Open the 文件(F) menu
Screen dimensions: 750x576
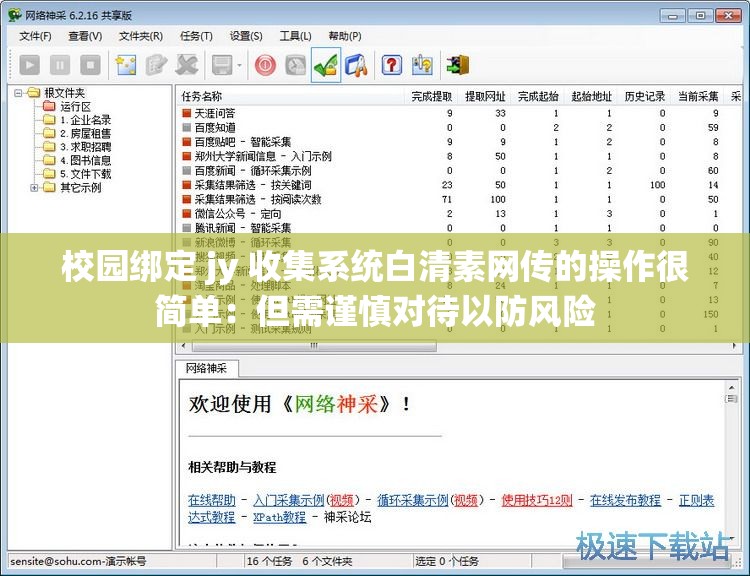[x=35, y=36]
